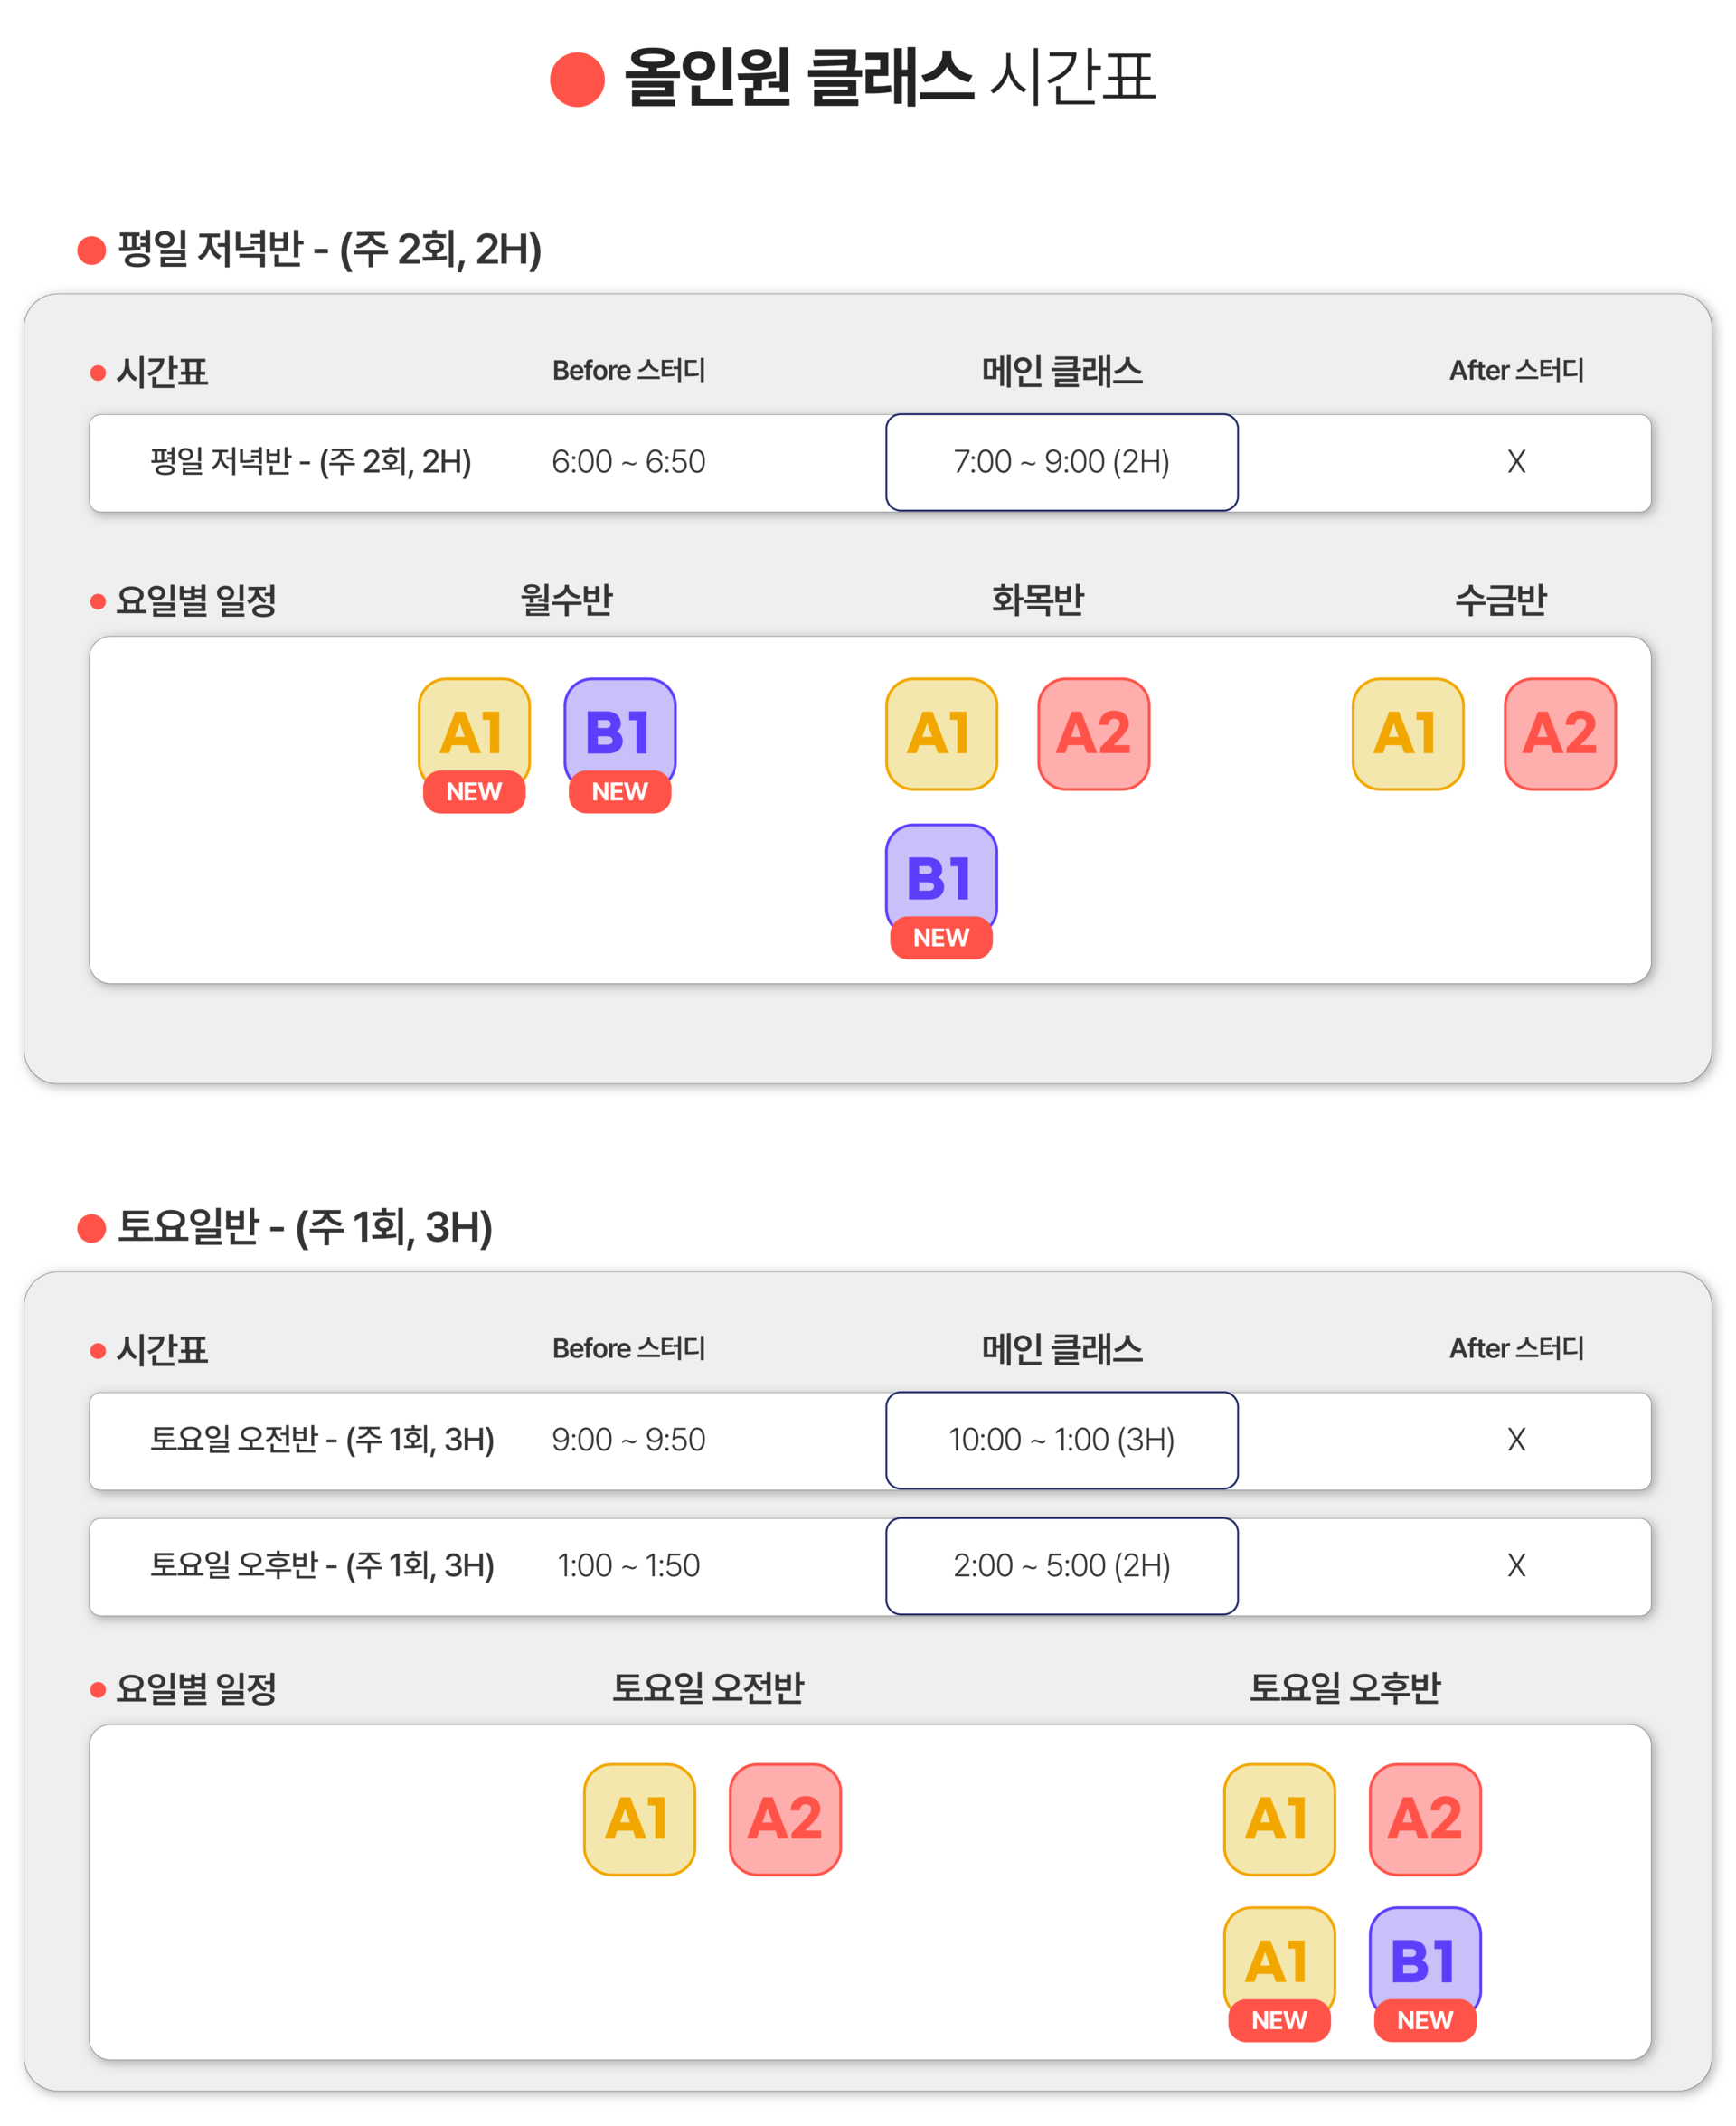Click the A1 badge under 수금반

coord(1408,734)
